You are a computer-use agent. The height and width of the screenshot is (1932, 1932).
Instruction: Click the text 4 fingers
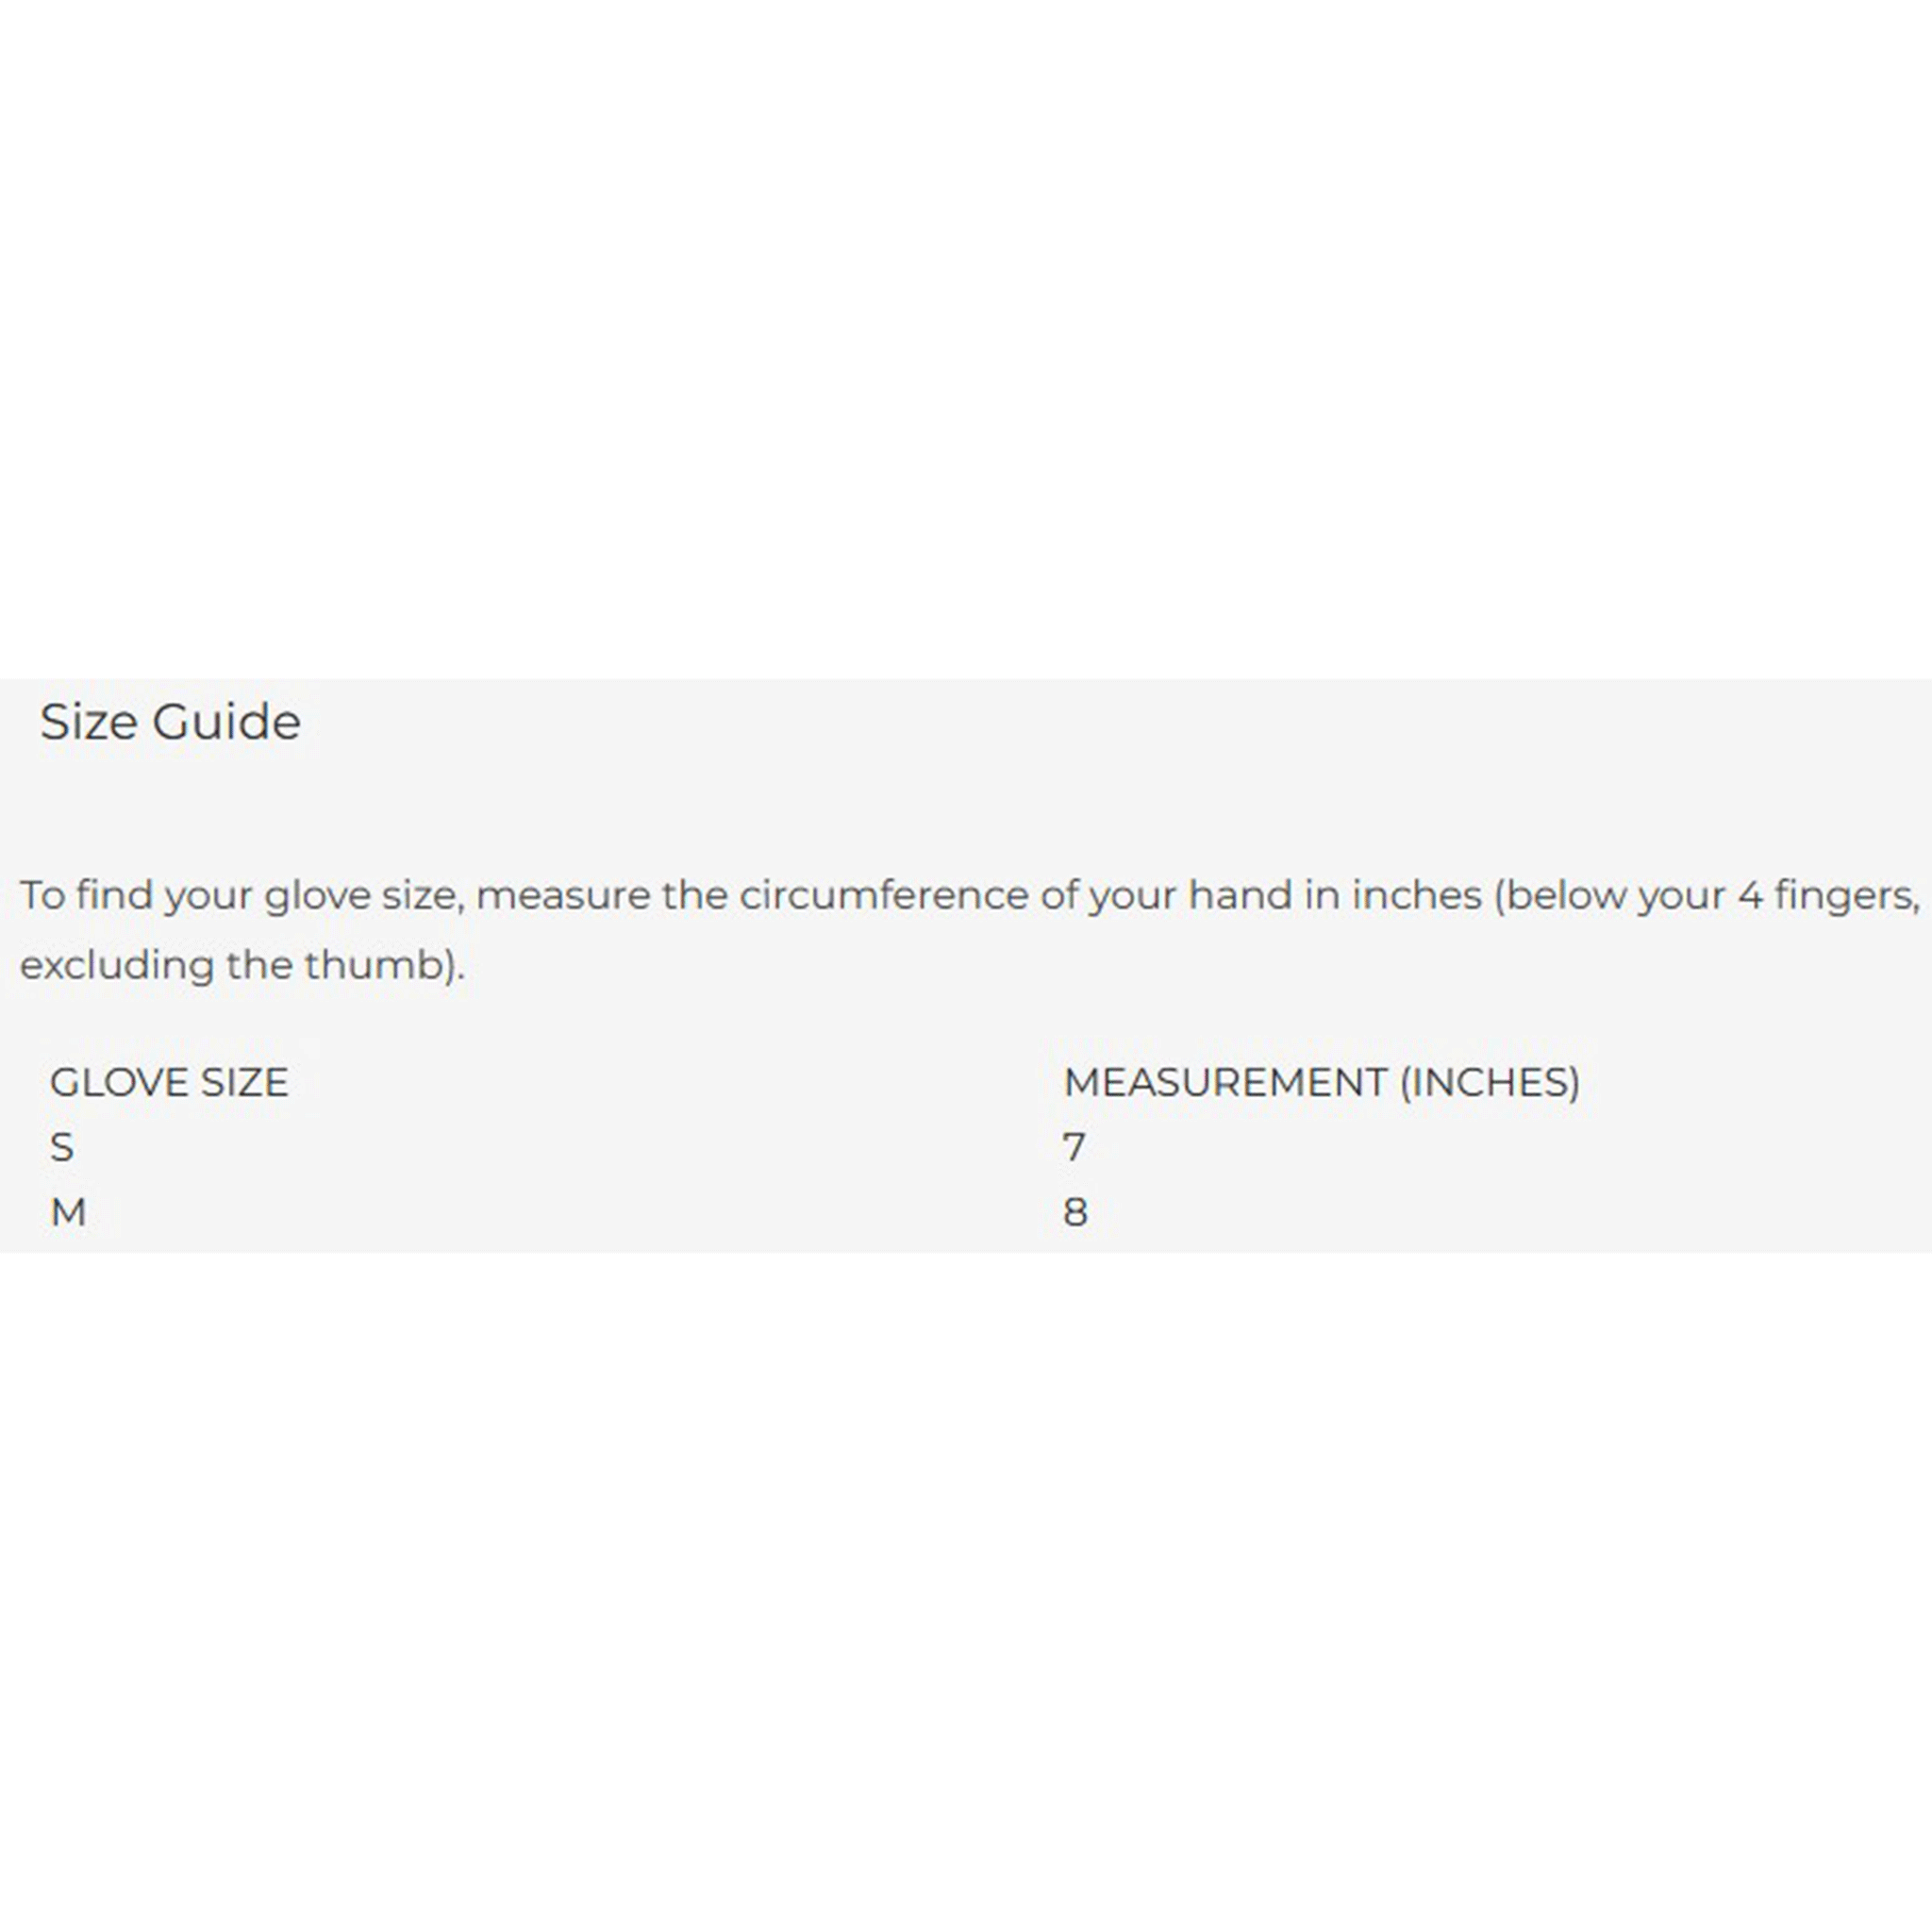[x=1828, y=895]
